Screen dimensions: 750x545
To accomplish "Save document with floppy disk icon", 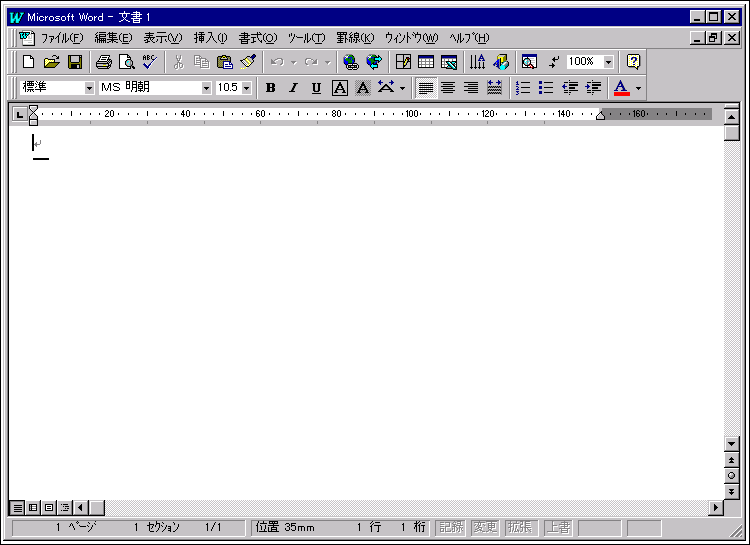I will pos(75,62).
